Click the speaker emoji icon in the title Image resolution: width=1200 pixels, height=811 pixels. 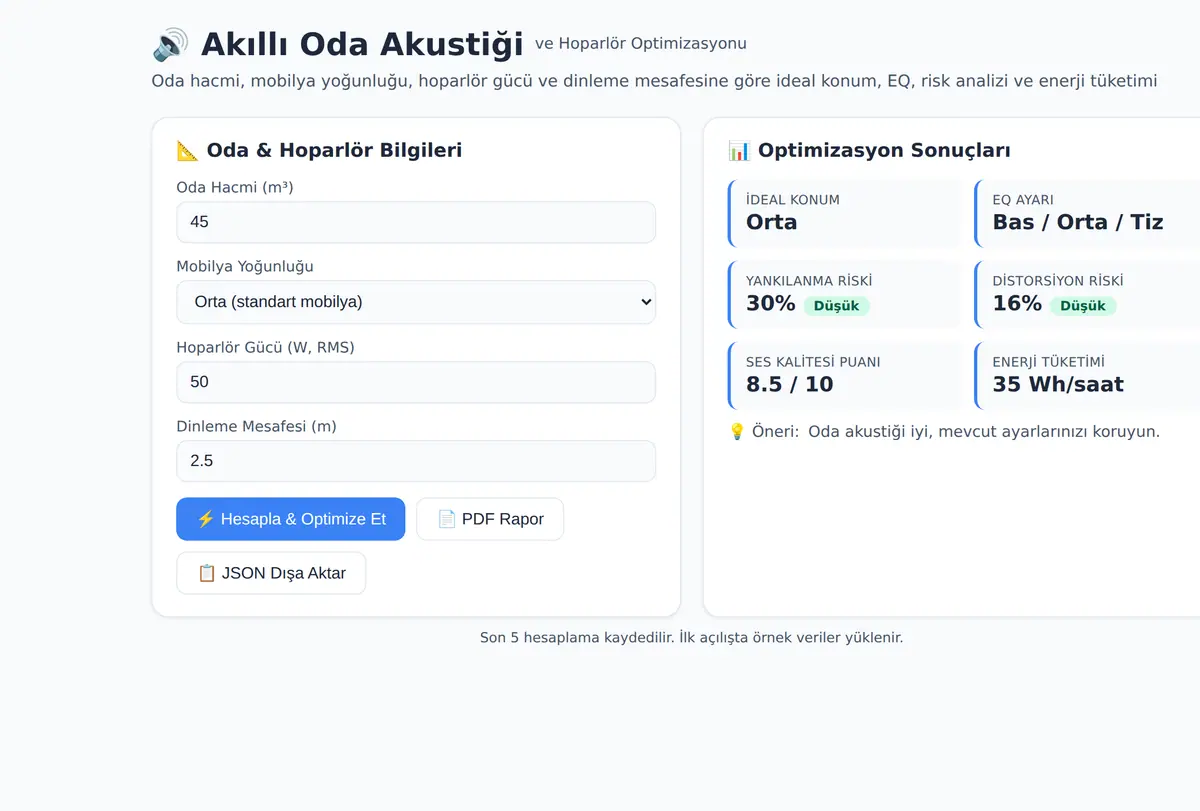[x=170, y=45]
